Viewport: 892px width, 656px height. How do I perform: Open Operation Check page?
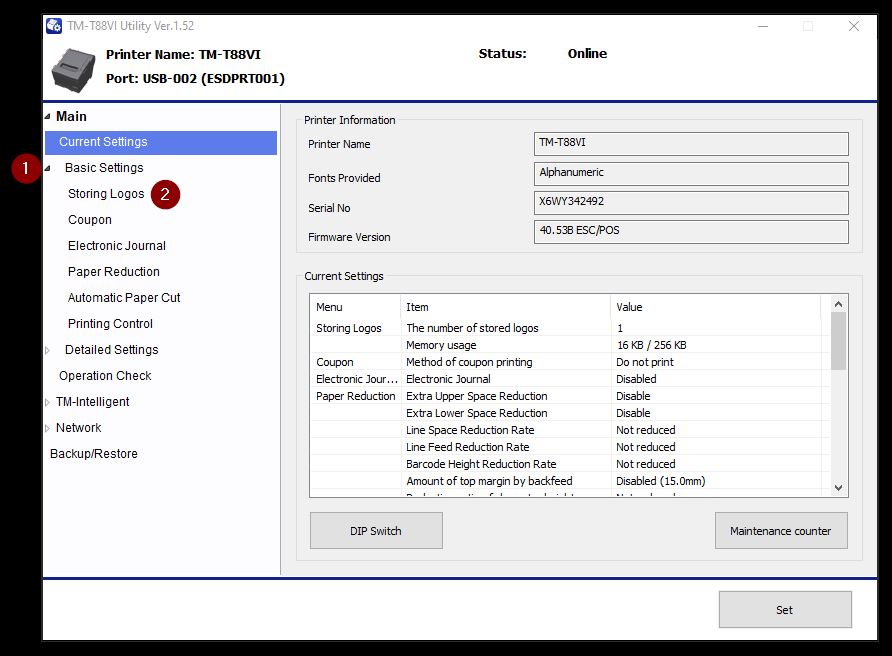point(105,376)
